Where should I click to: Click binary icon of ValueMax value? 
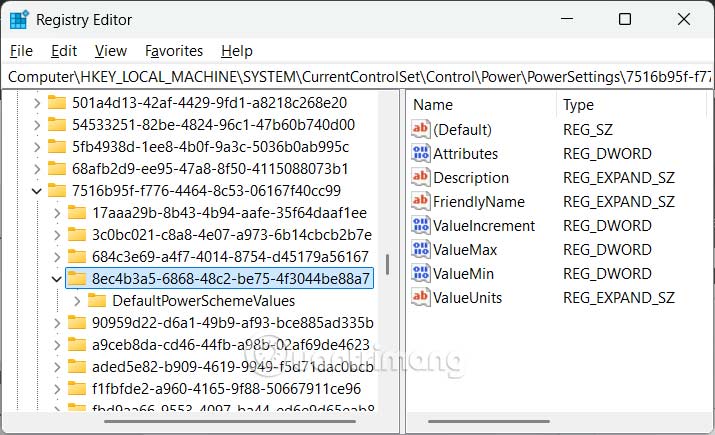click(x=420, y=249)
